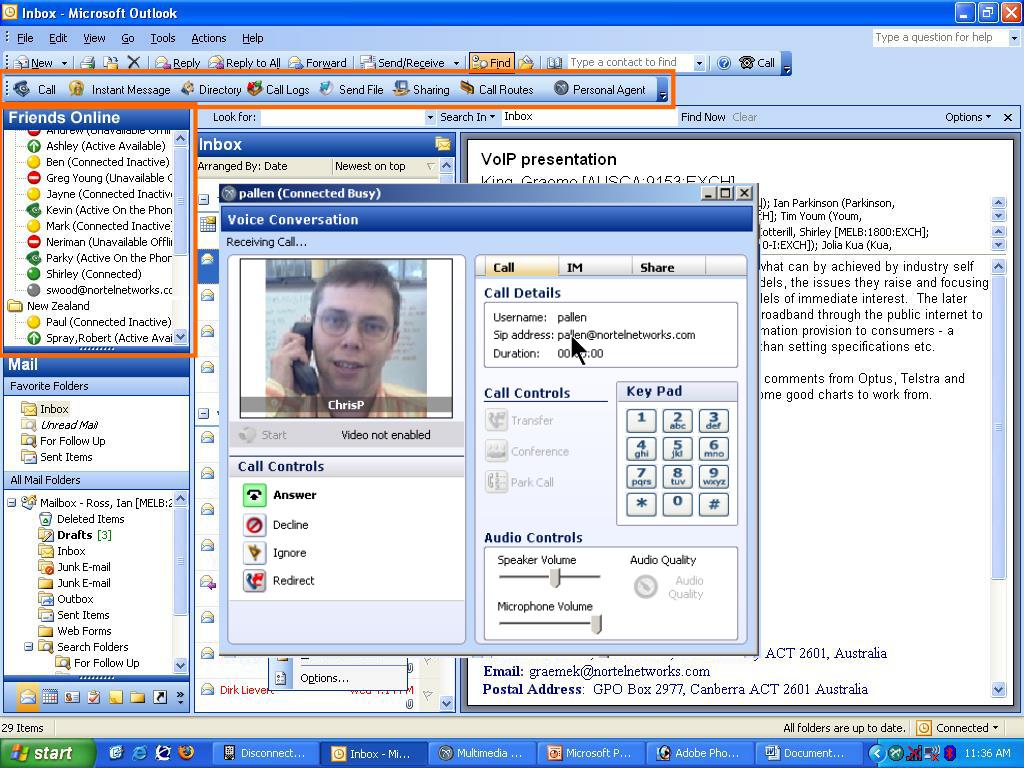Adjust the Microphone Volume slider
Image resolution: width=1024 pixels, height=768 pixels.
coord(596,624)
